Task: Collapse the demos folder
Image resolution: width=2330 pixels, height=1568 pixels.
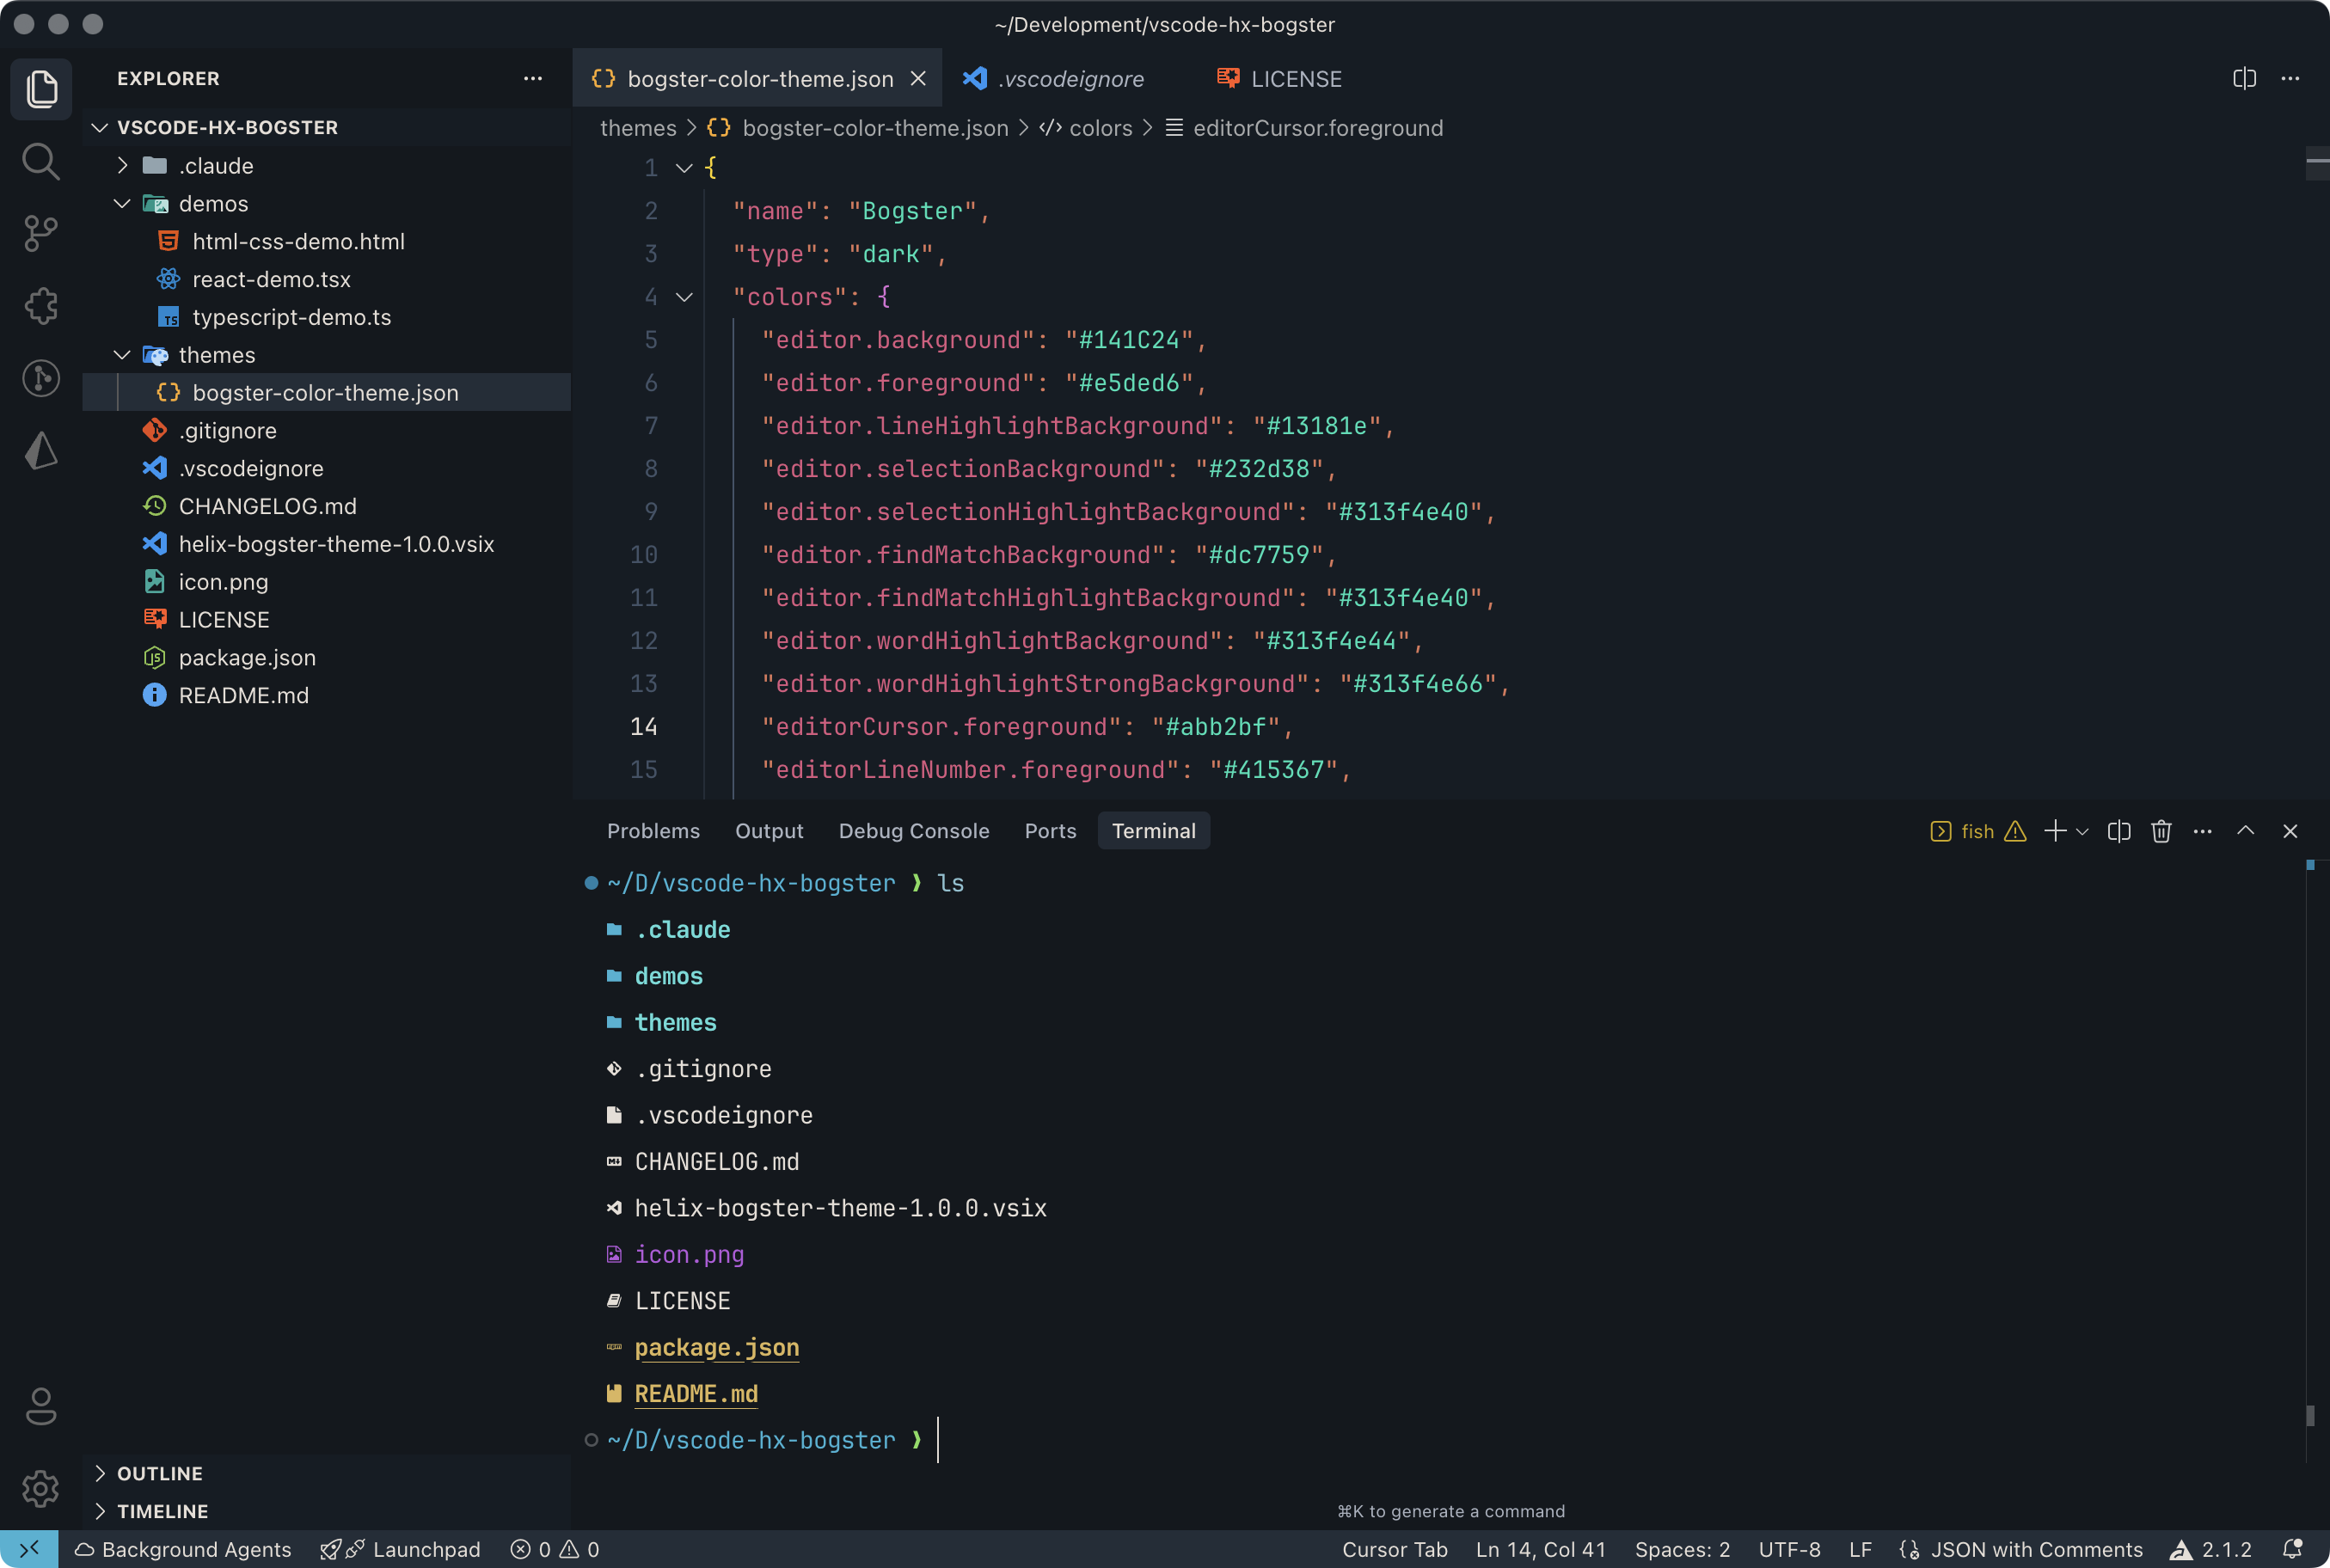Action: click(x=122, y=204)
